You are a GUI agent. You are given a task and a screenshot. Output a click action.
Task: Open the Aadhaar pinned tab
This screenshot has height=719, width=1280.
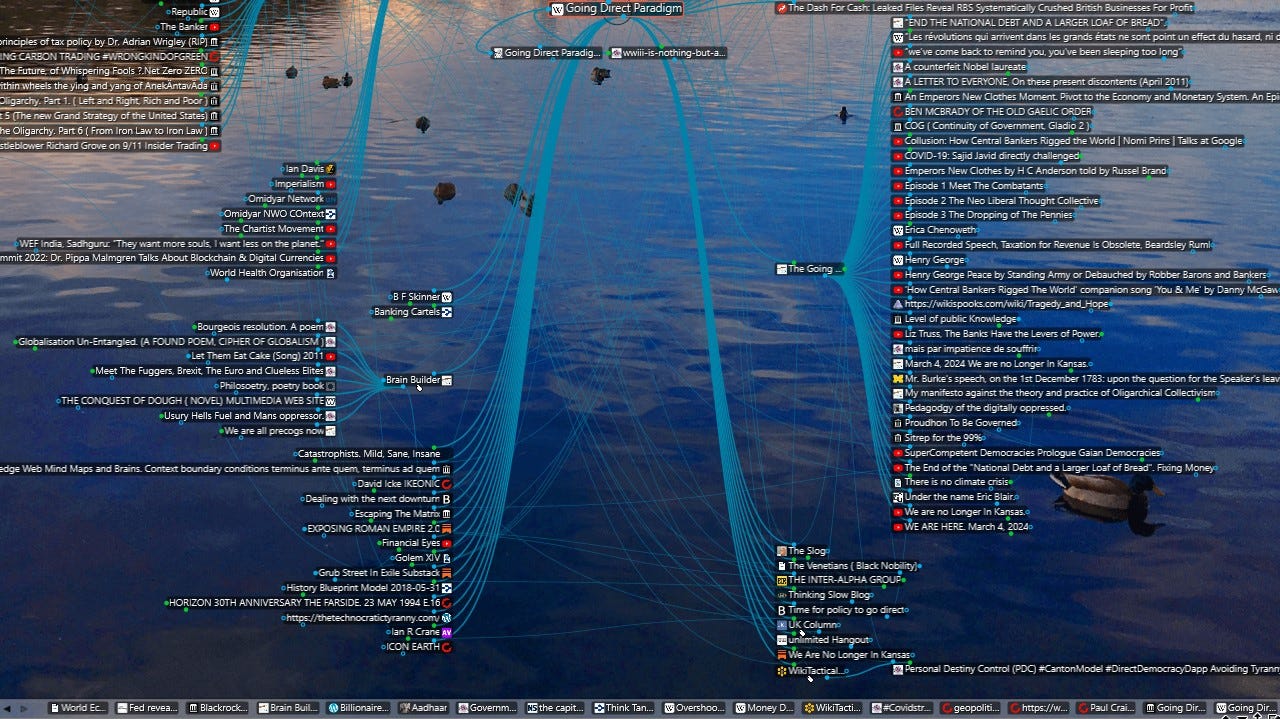424,708
